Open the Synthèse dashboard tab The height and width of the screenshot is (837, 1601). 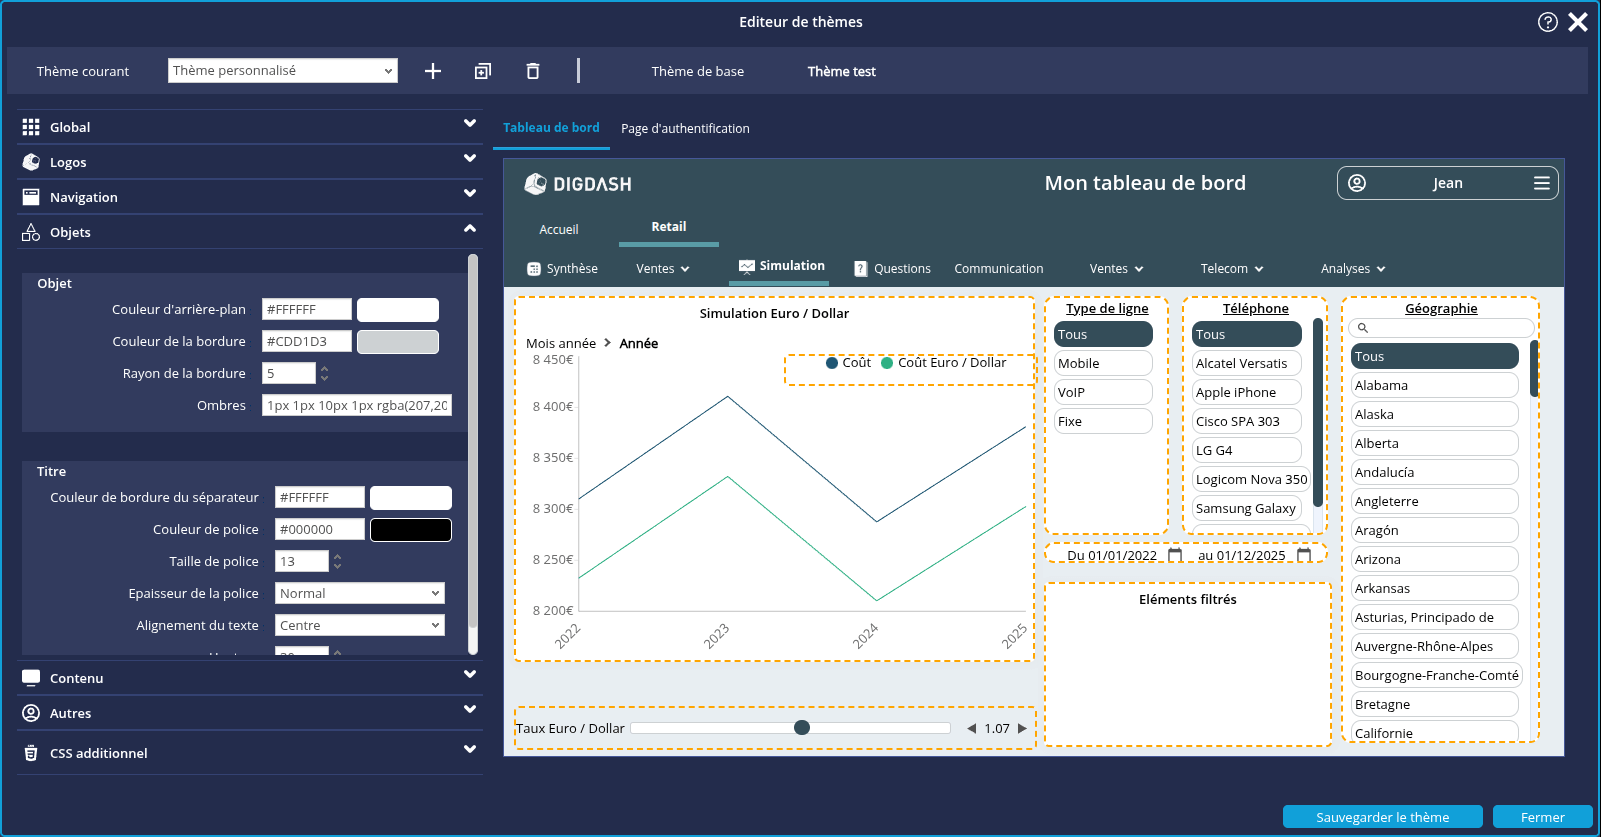(x=562, y=268)
